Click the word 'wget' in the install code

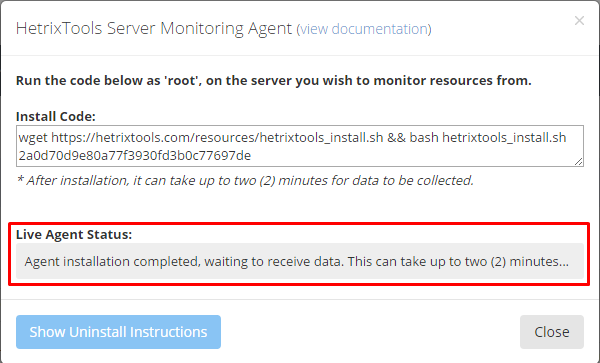[33, 138]
